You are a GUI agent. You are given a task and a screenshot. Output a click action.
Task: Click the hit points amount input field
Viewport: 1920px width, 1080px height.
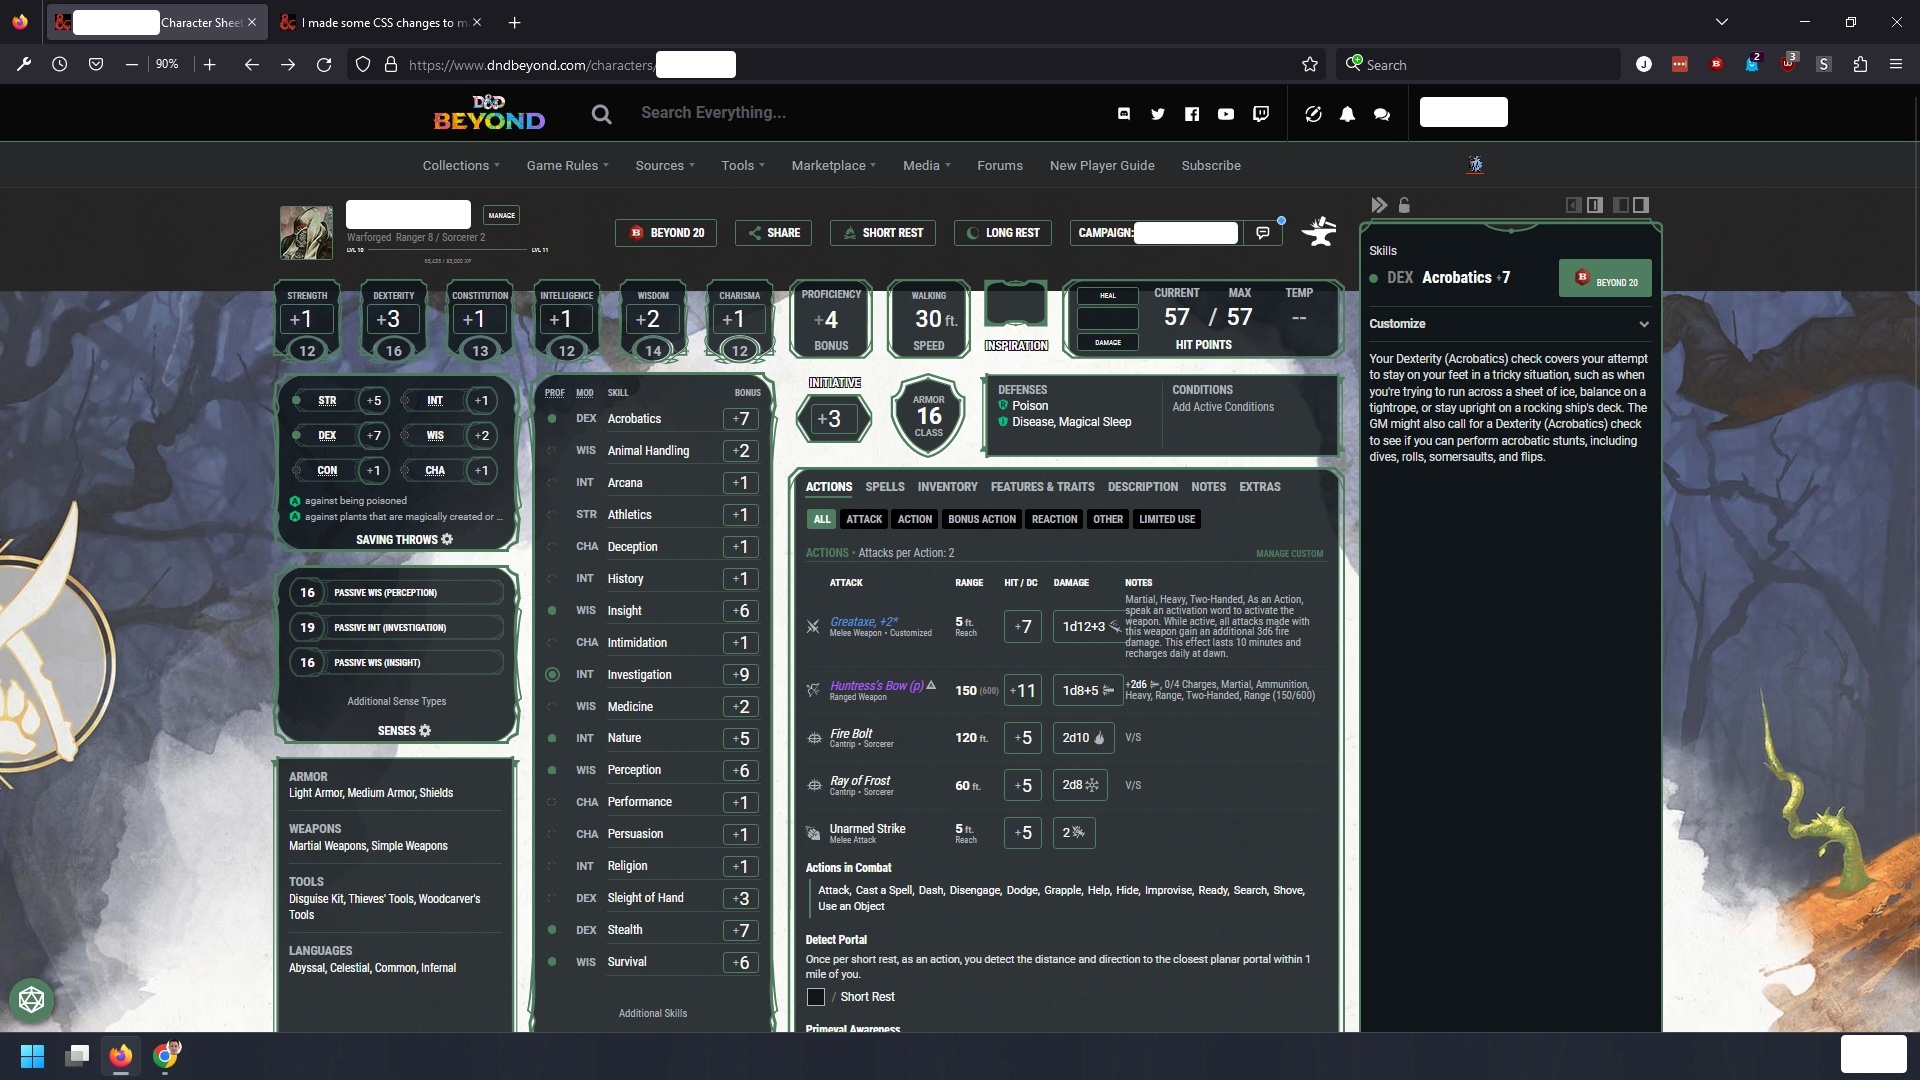(1107, 319)
